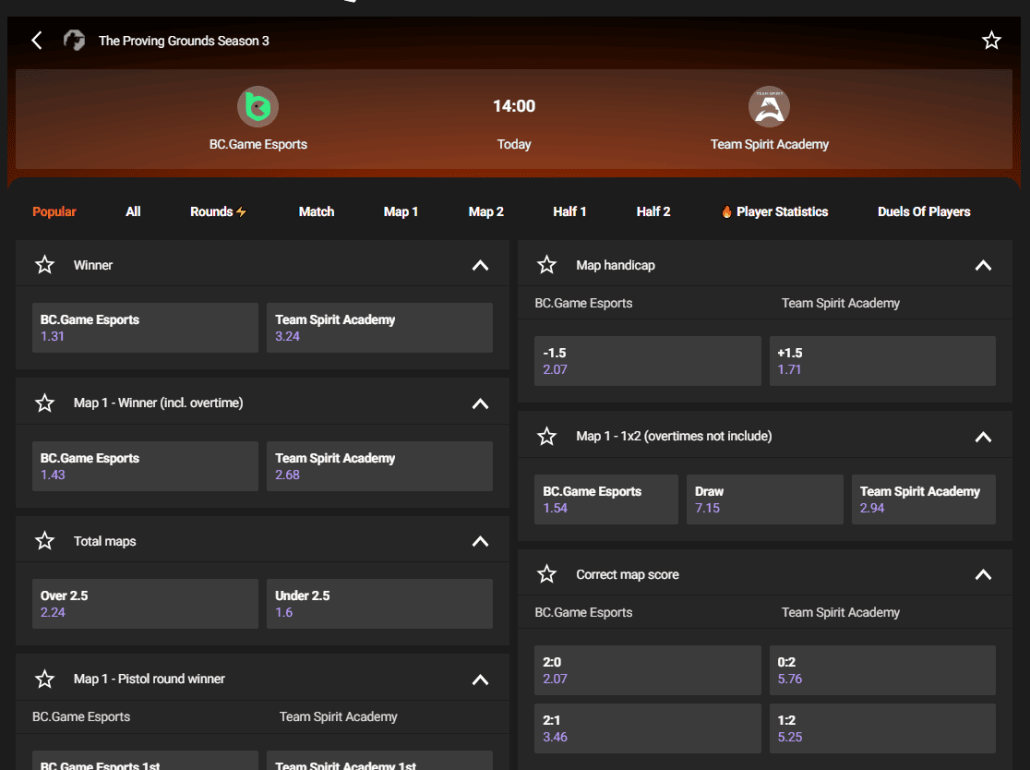The image size is (1030, 770).
Task: Click the Team Spirit Academy team logo
Action: (769, 106)
